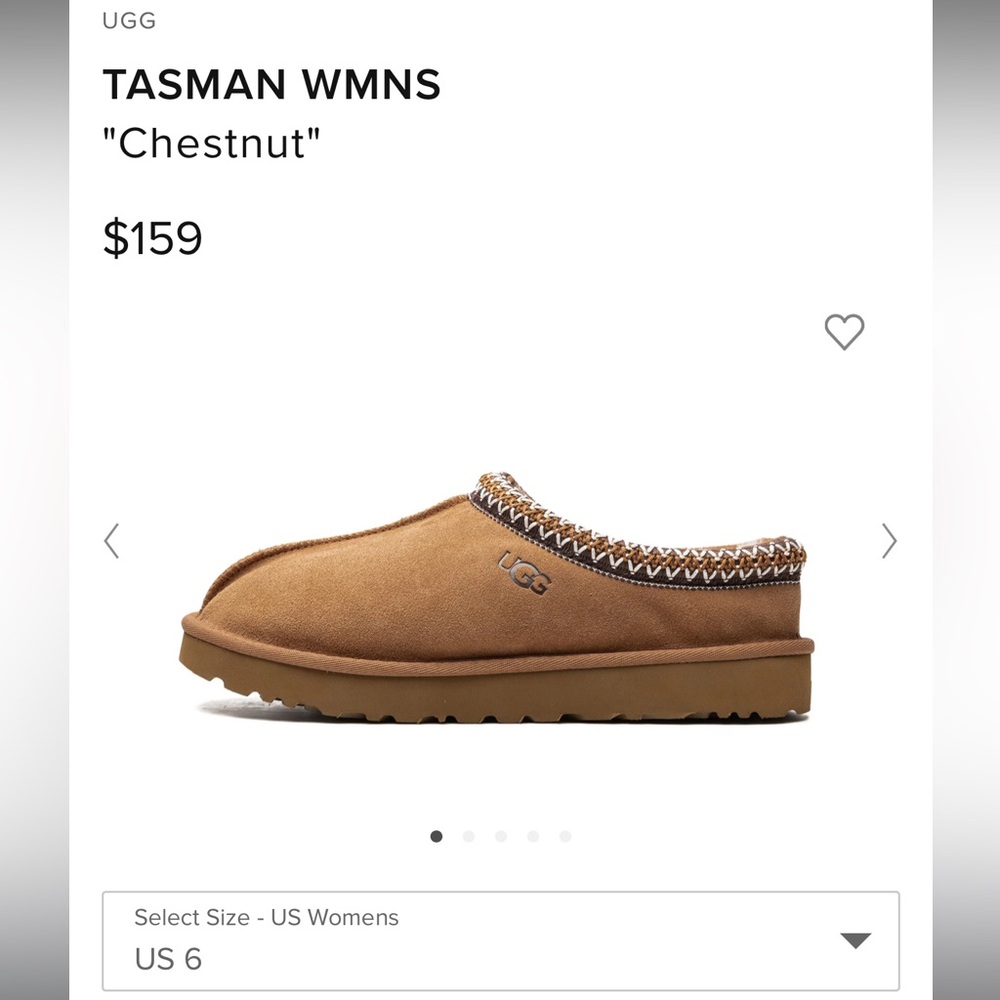The height and width of the screenshot is (1000, 1000).
Task: Click the dropdown arrow next to US 6
Action: click(855, 940)
